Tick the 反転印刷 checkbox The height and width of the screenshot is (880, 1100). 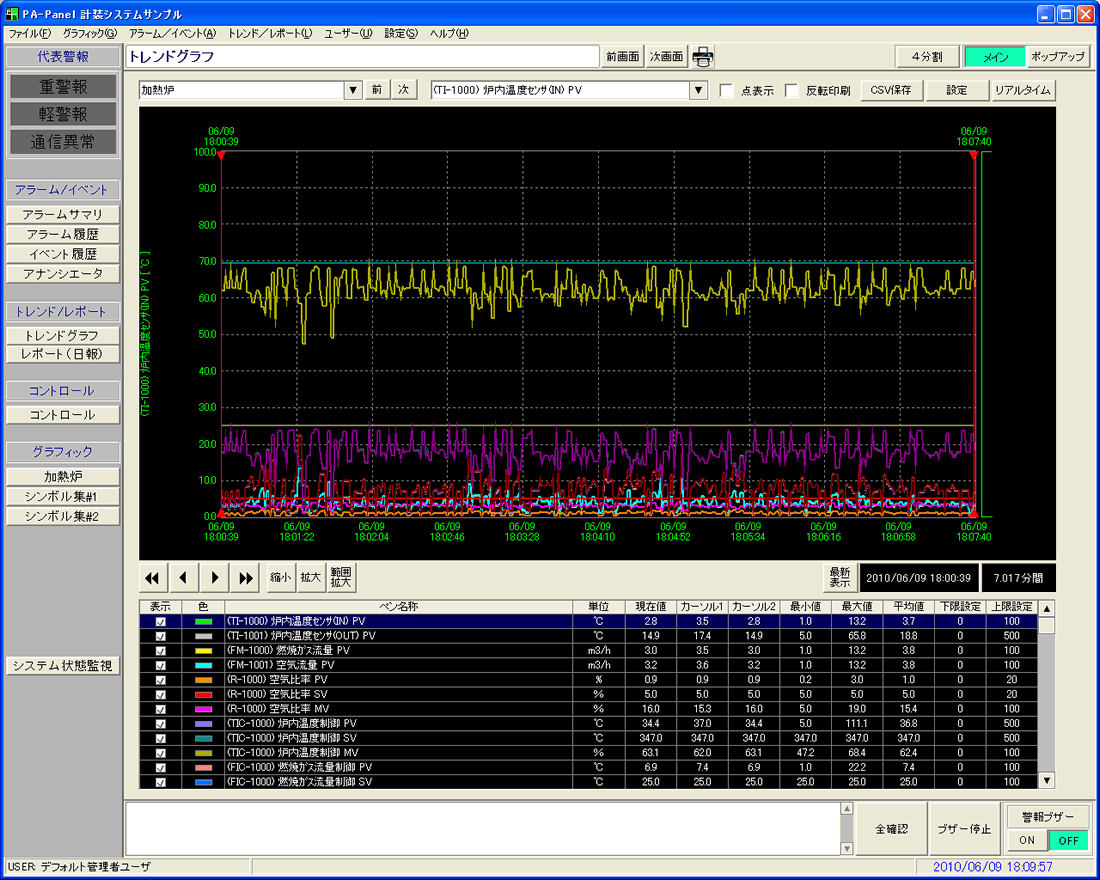click(792, 91)
